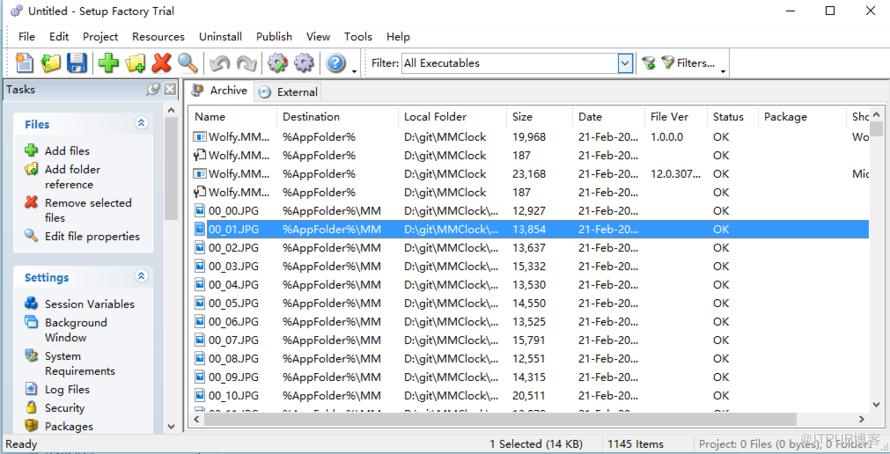Open the All Executables filter dropdown
Viewport: 890px width, 454px height.
coord(625,63)
